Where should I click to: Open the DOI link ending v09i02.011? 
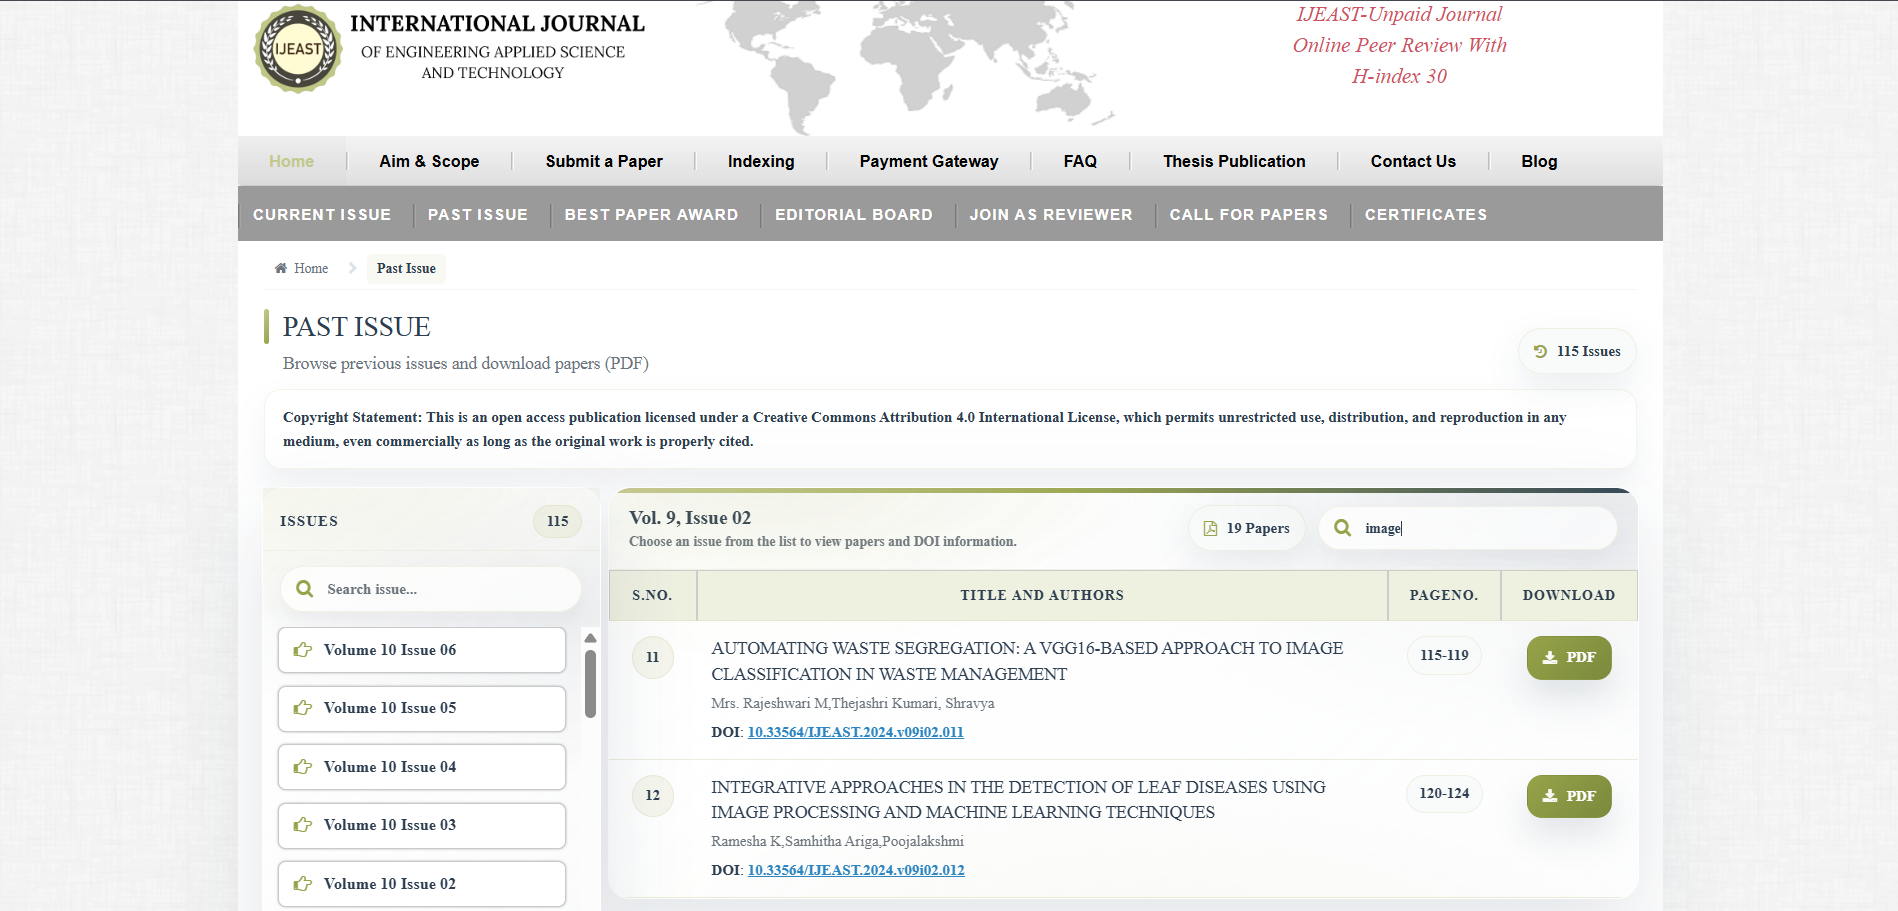coord(855,732)
